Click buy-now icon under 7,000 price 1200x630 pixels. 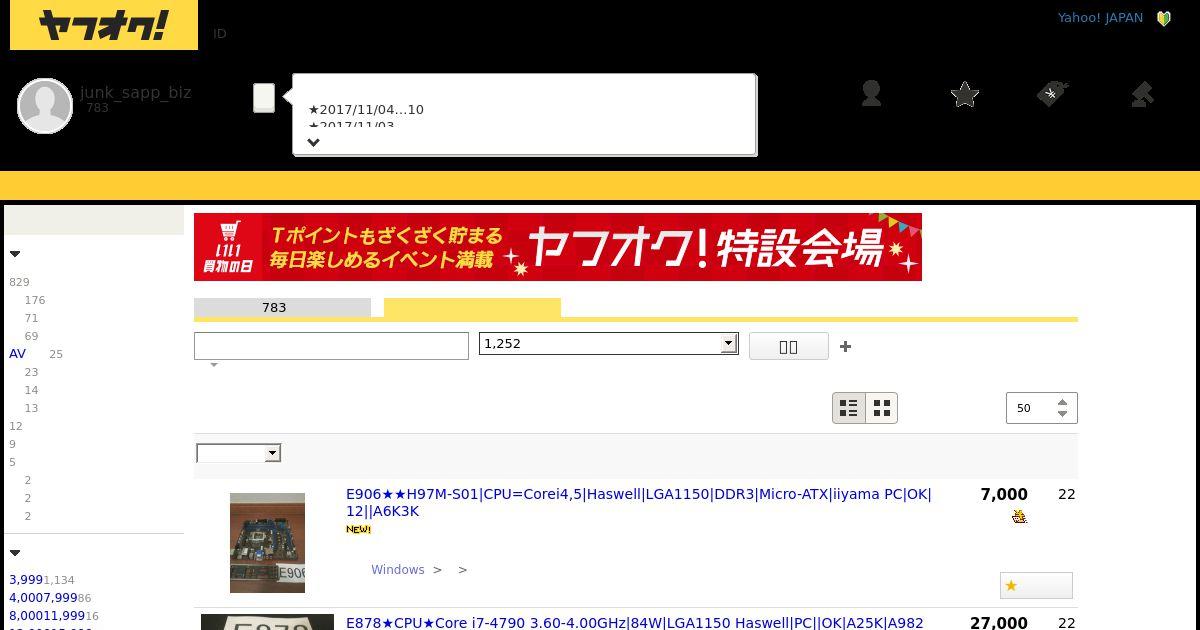pyautogui.click(x=1019, y=516)
